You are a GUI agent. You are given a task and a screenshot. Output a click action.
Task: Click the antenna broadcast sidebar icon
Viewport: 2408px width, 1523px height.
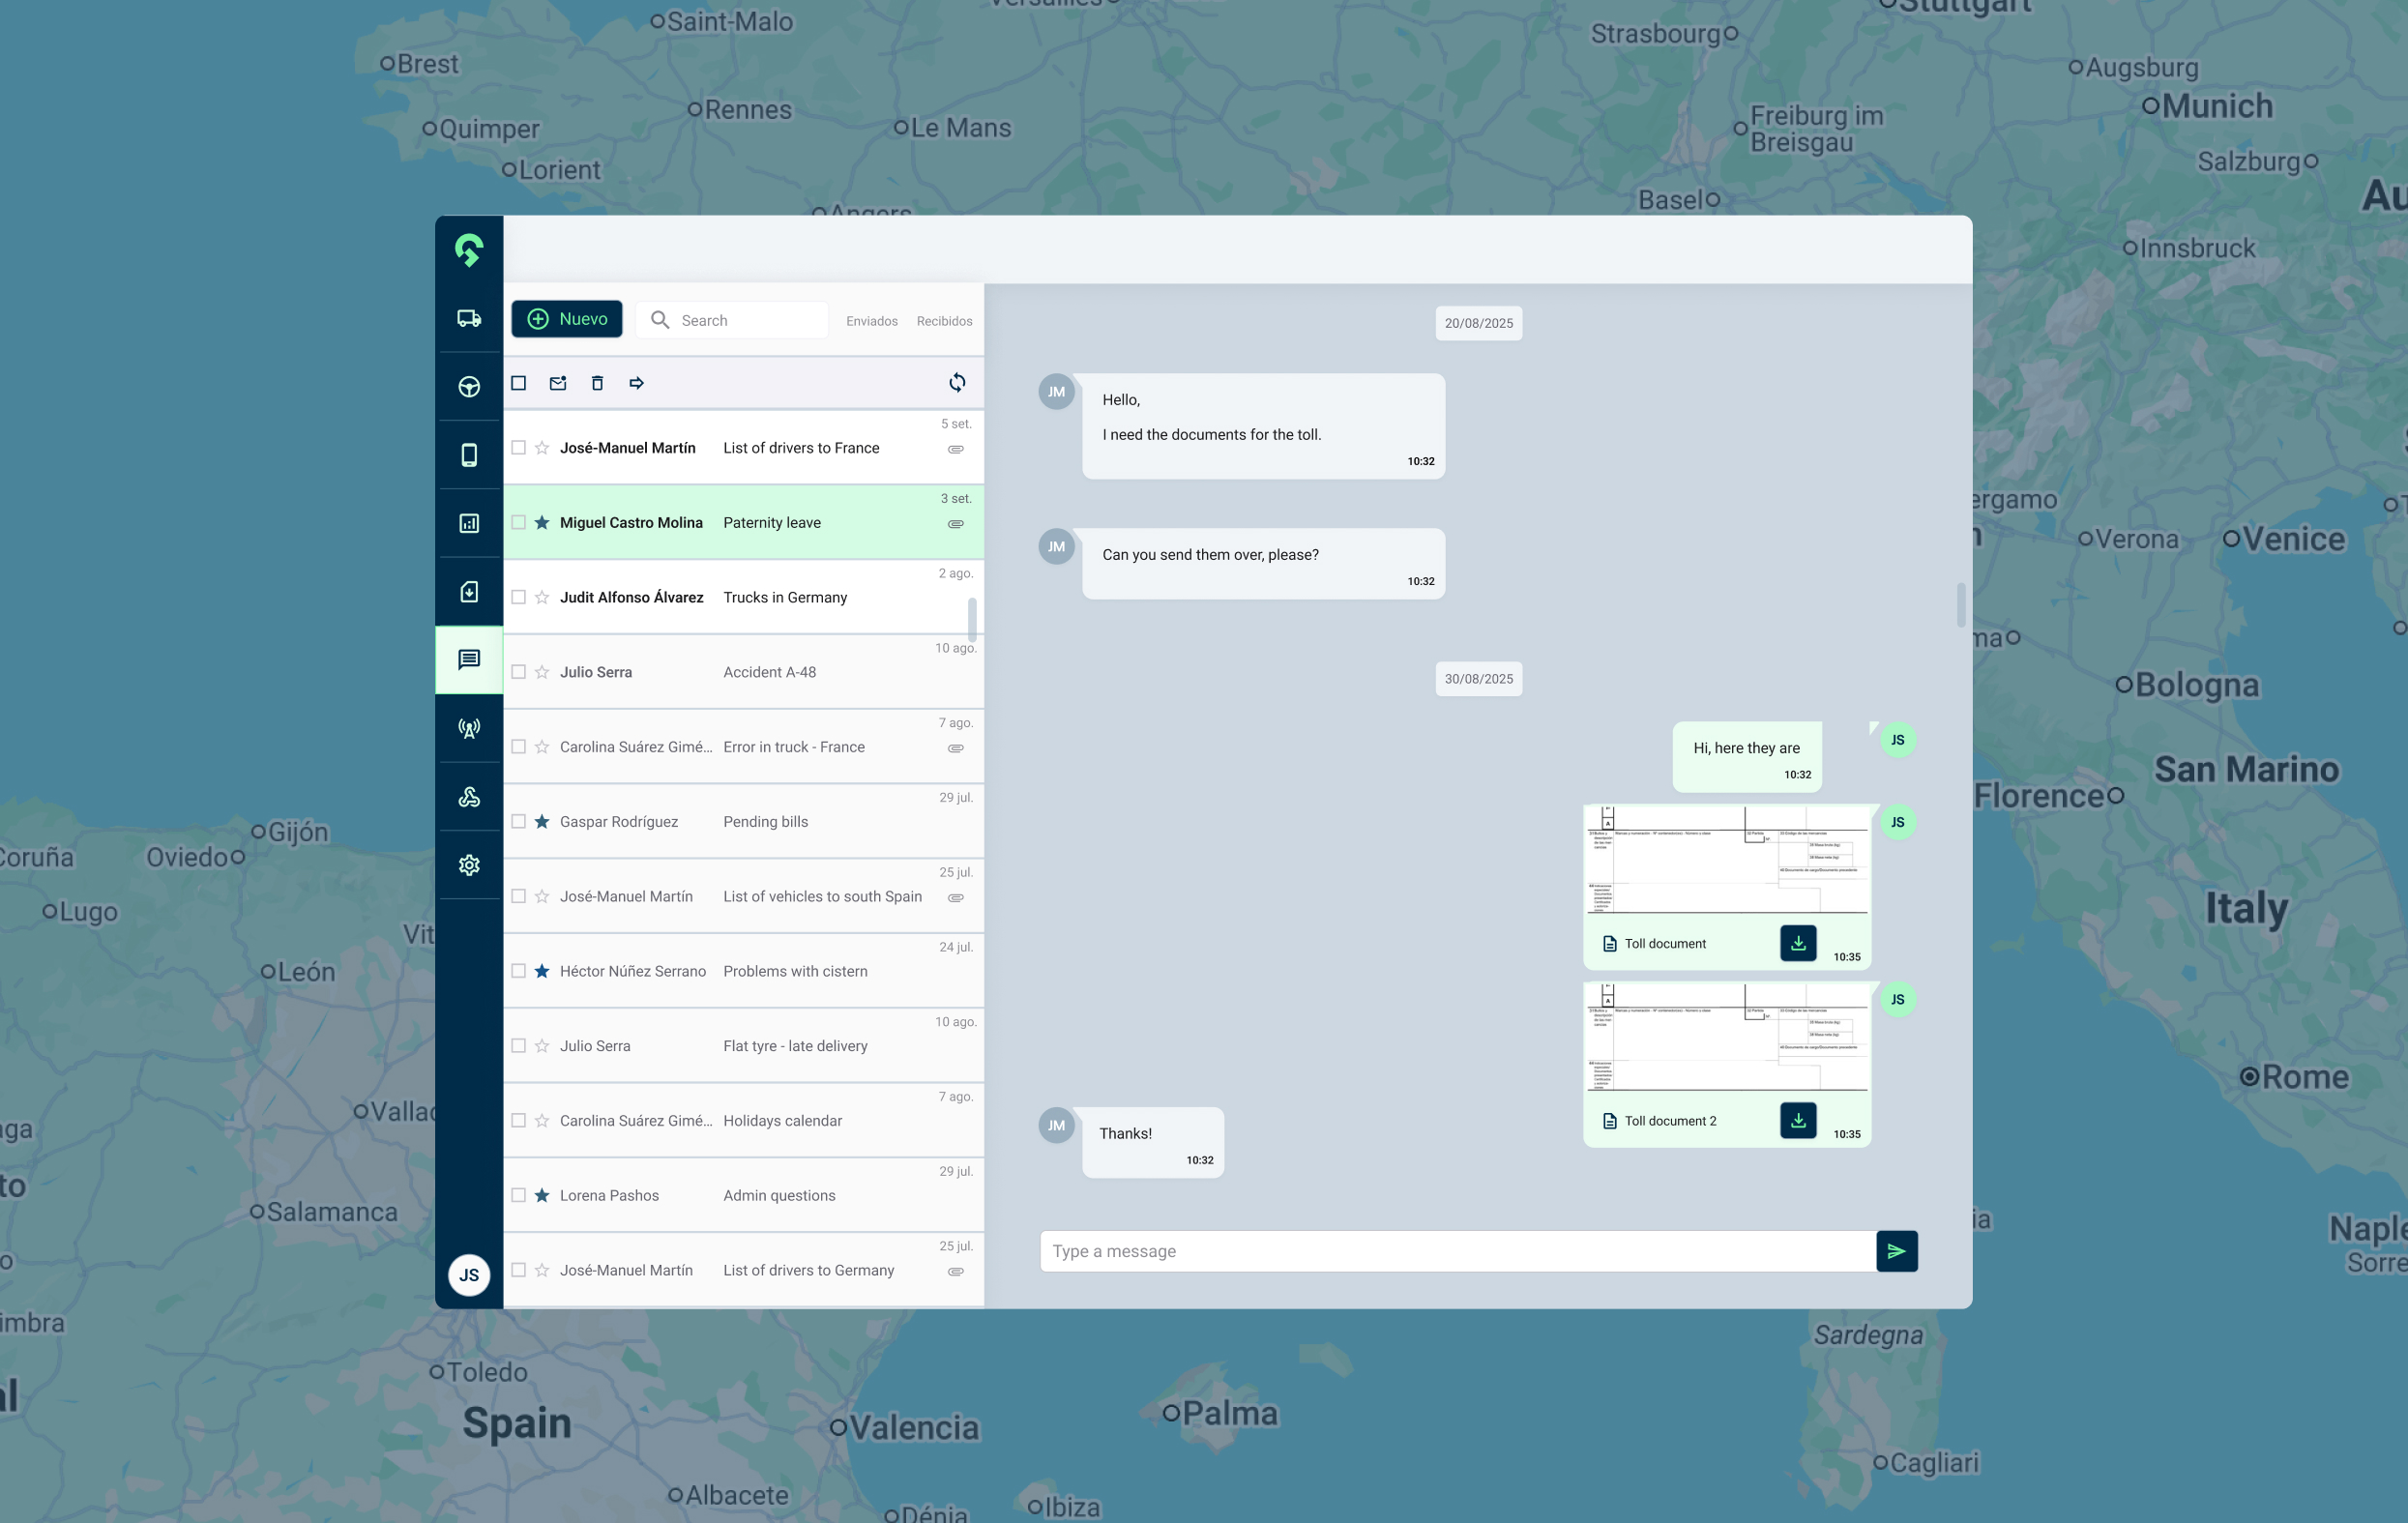[x=469, y=728]
